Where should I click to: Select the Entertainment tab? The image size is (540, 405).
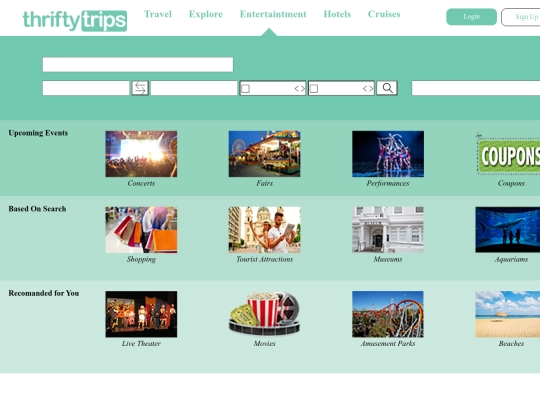click(273, 14)
